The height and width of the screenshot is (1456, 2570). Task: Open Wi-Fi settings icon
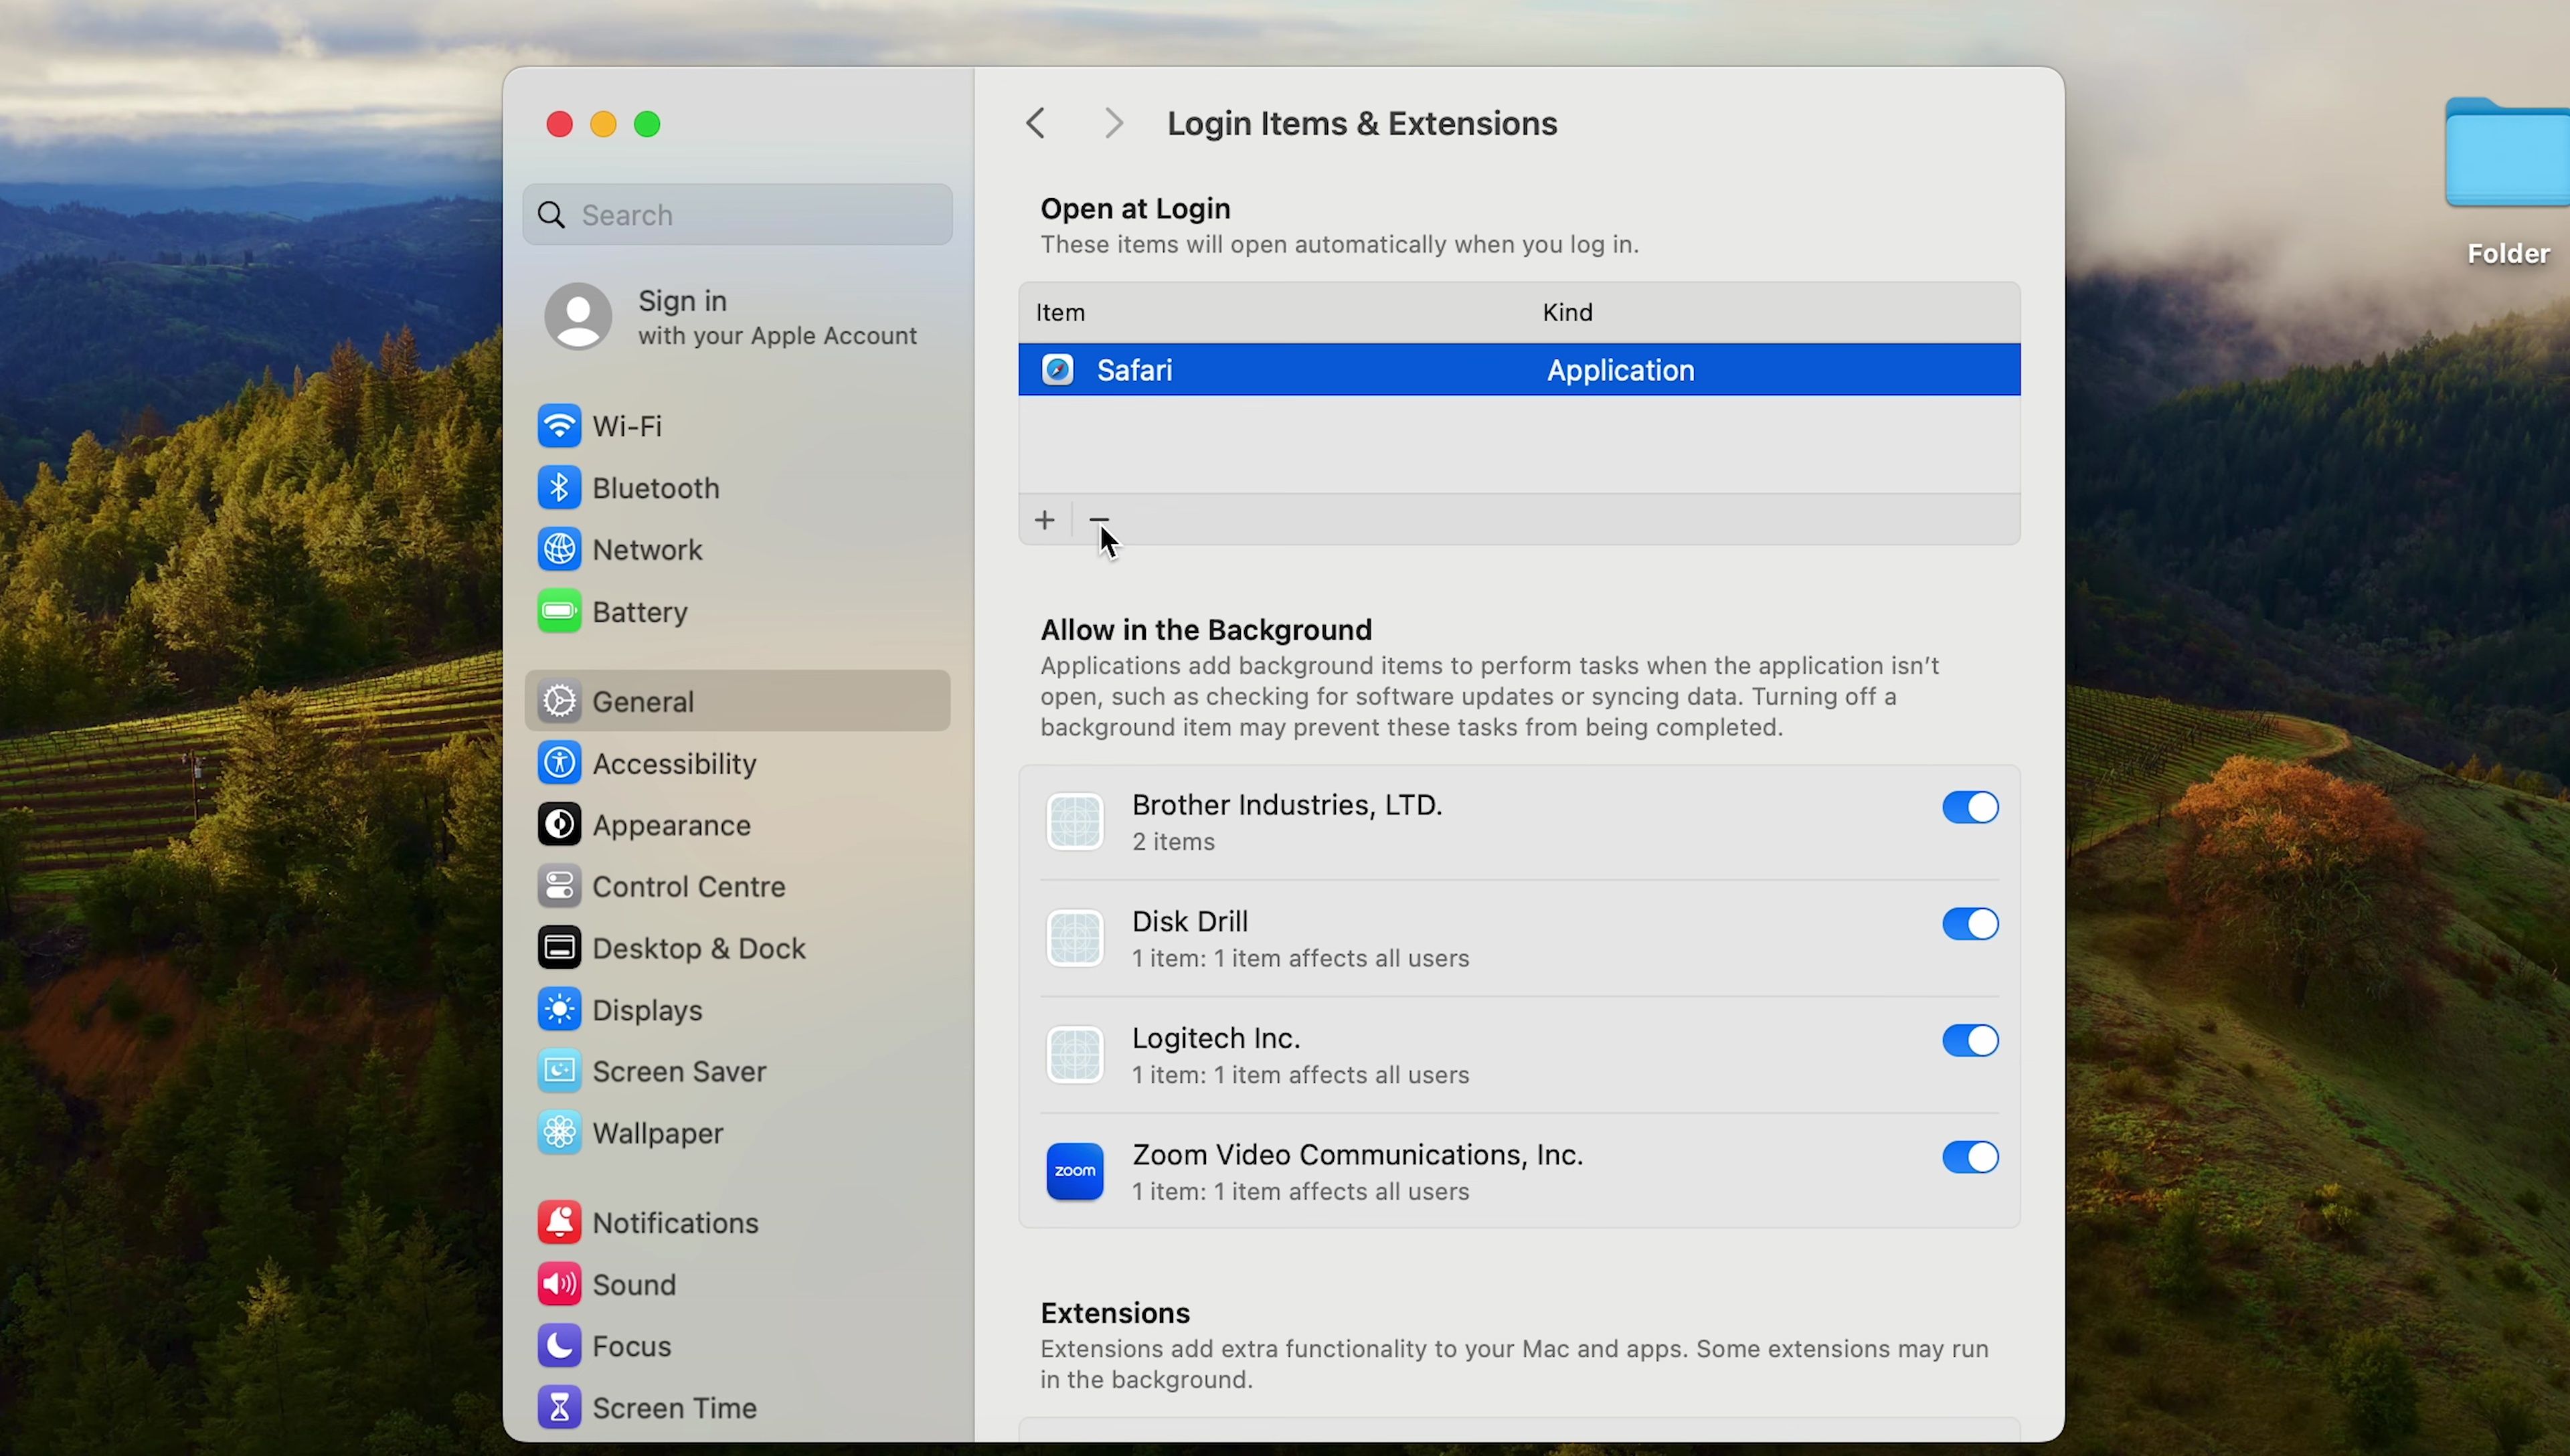coord(559,426)
